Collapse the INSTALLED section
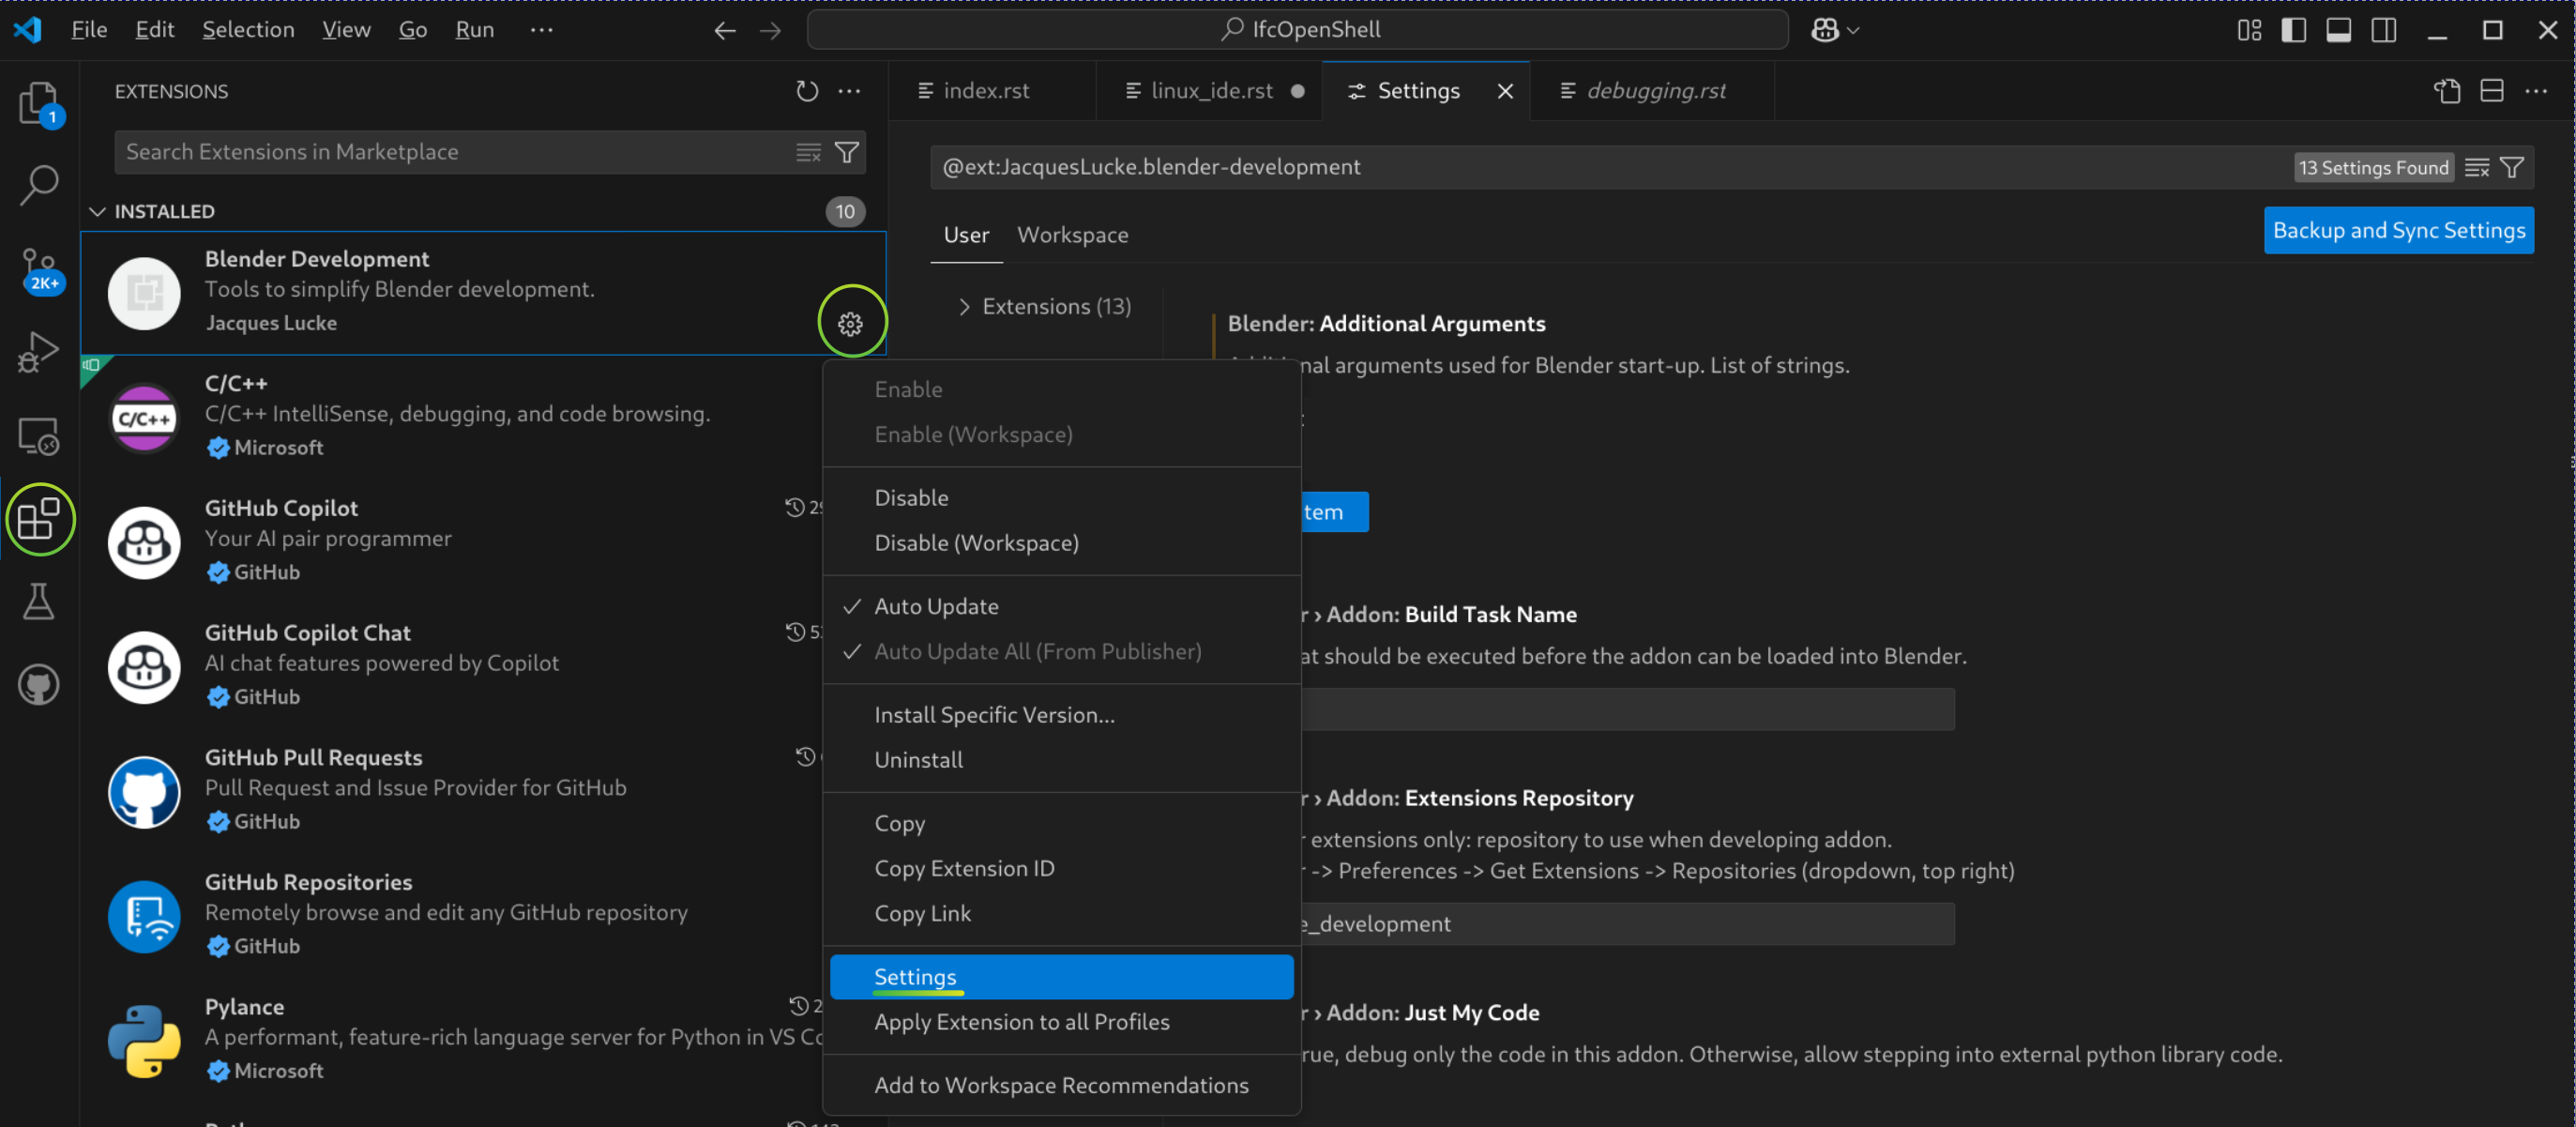The image size is (2576, 1127). 97,211
